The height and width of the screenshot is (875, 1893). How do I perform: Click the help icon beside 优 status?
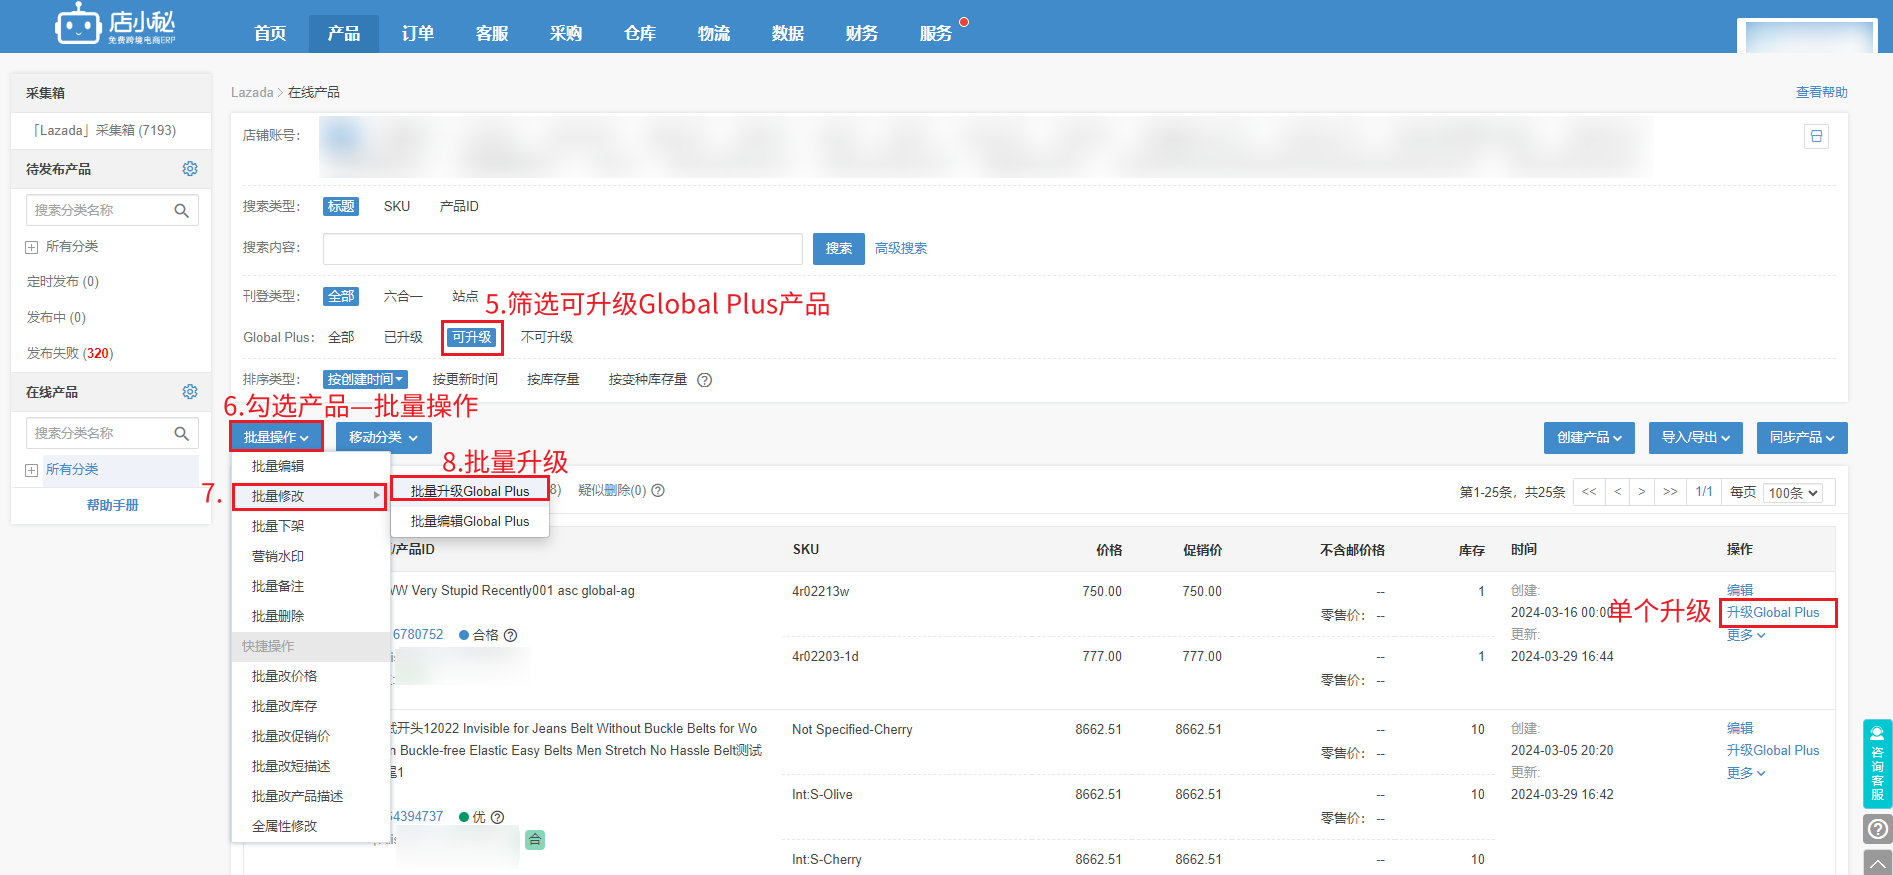click(x=497, y=817)
